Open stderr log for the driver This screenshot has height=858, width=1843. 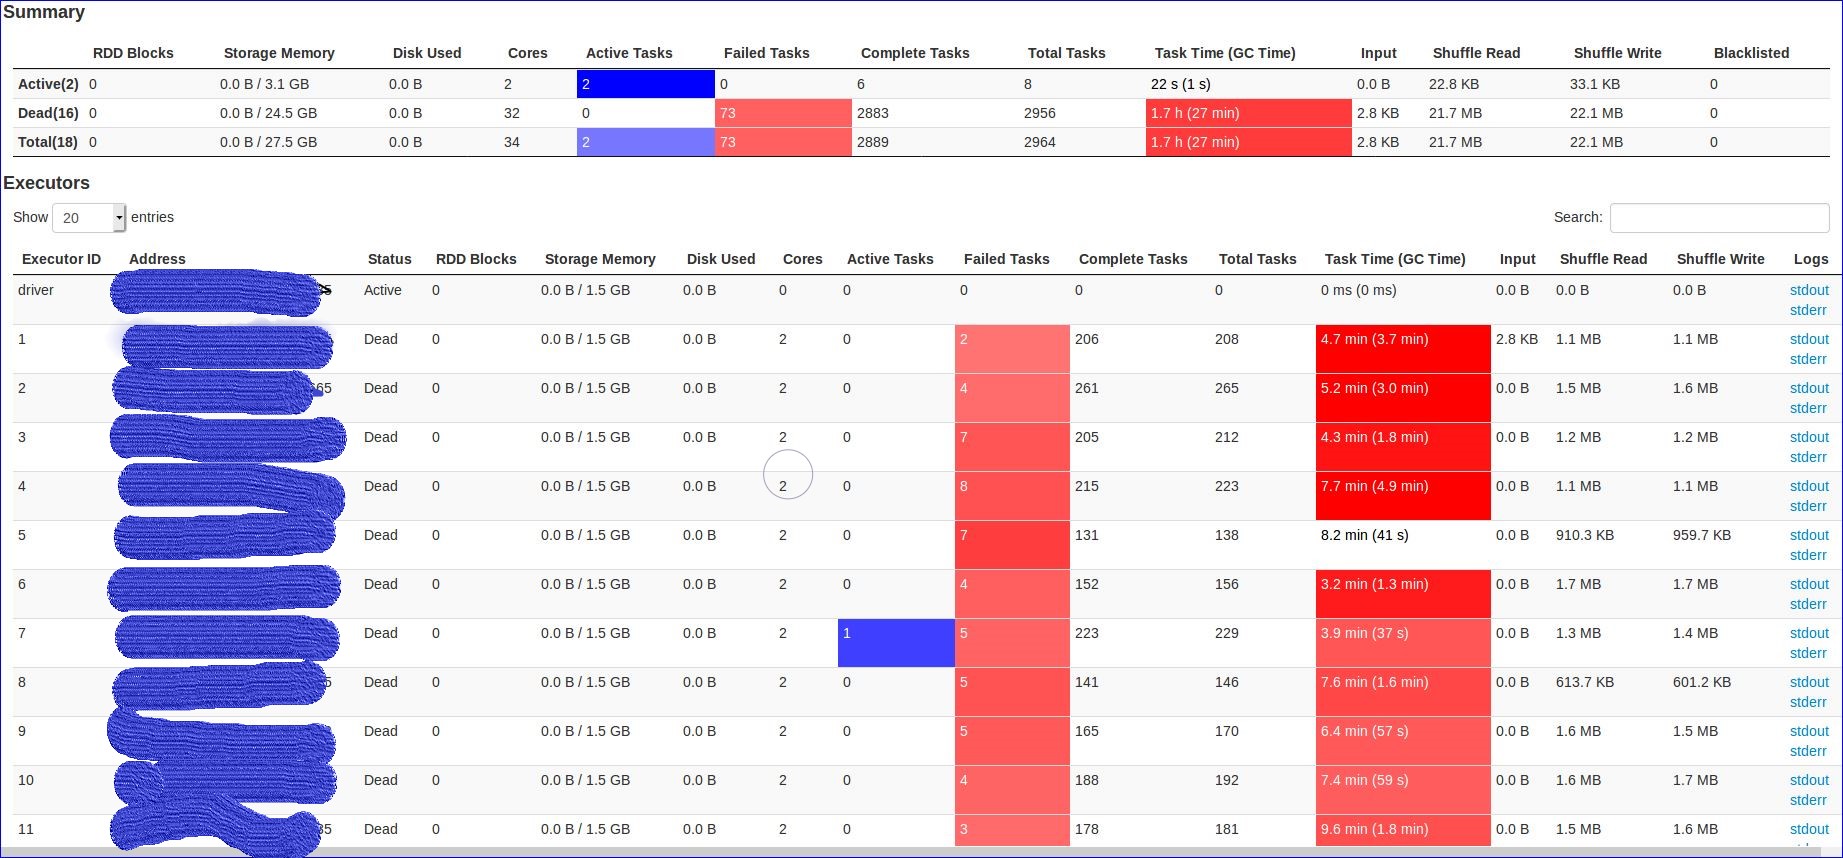coord(1808,310)
